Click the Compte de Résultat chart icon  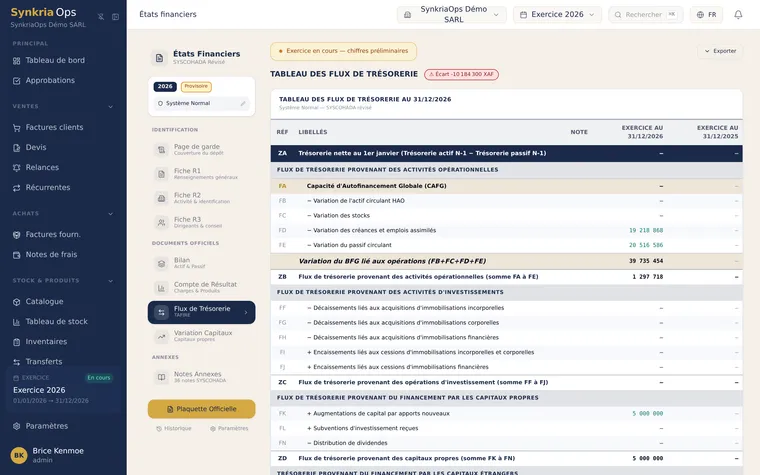(161, 287)
